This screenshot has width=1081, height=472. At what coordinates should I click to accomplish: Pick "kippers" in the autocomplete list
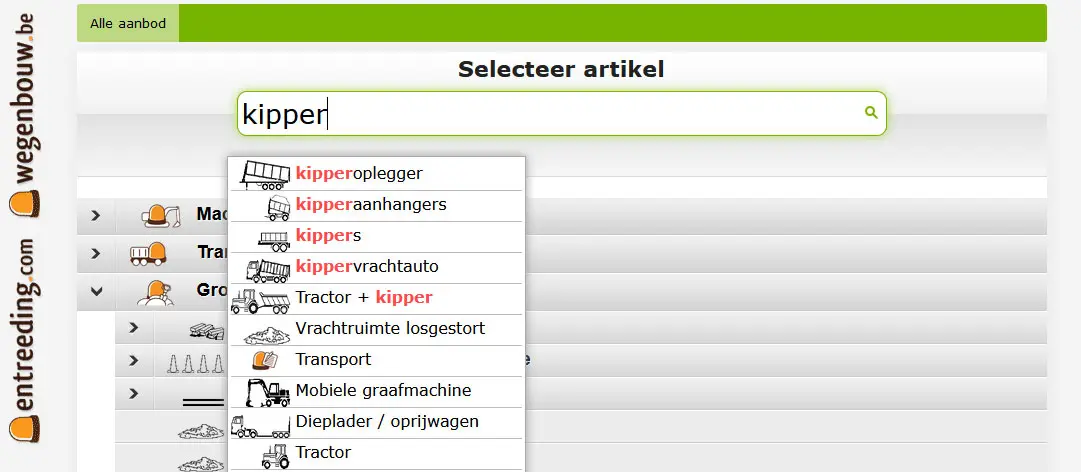tap(328, 236)
